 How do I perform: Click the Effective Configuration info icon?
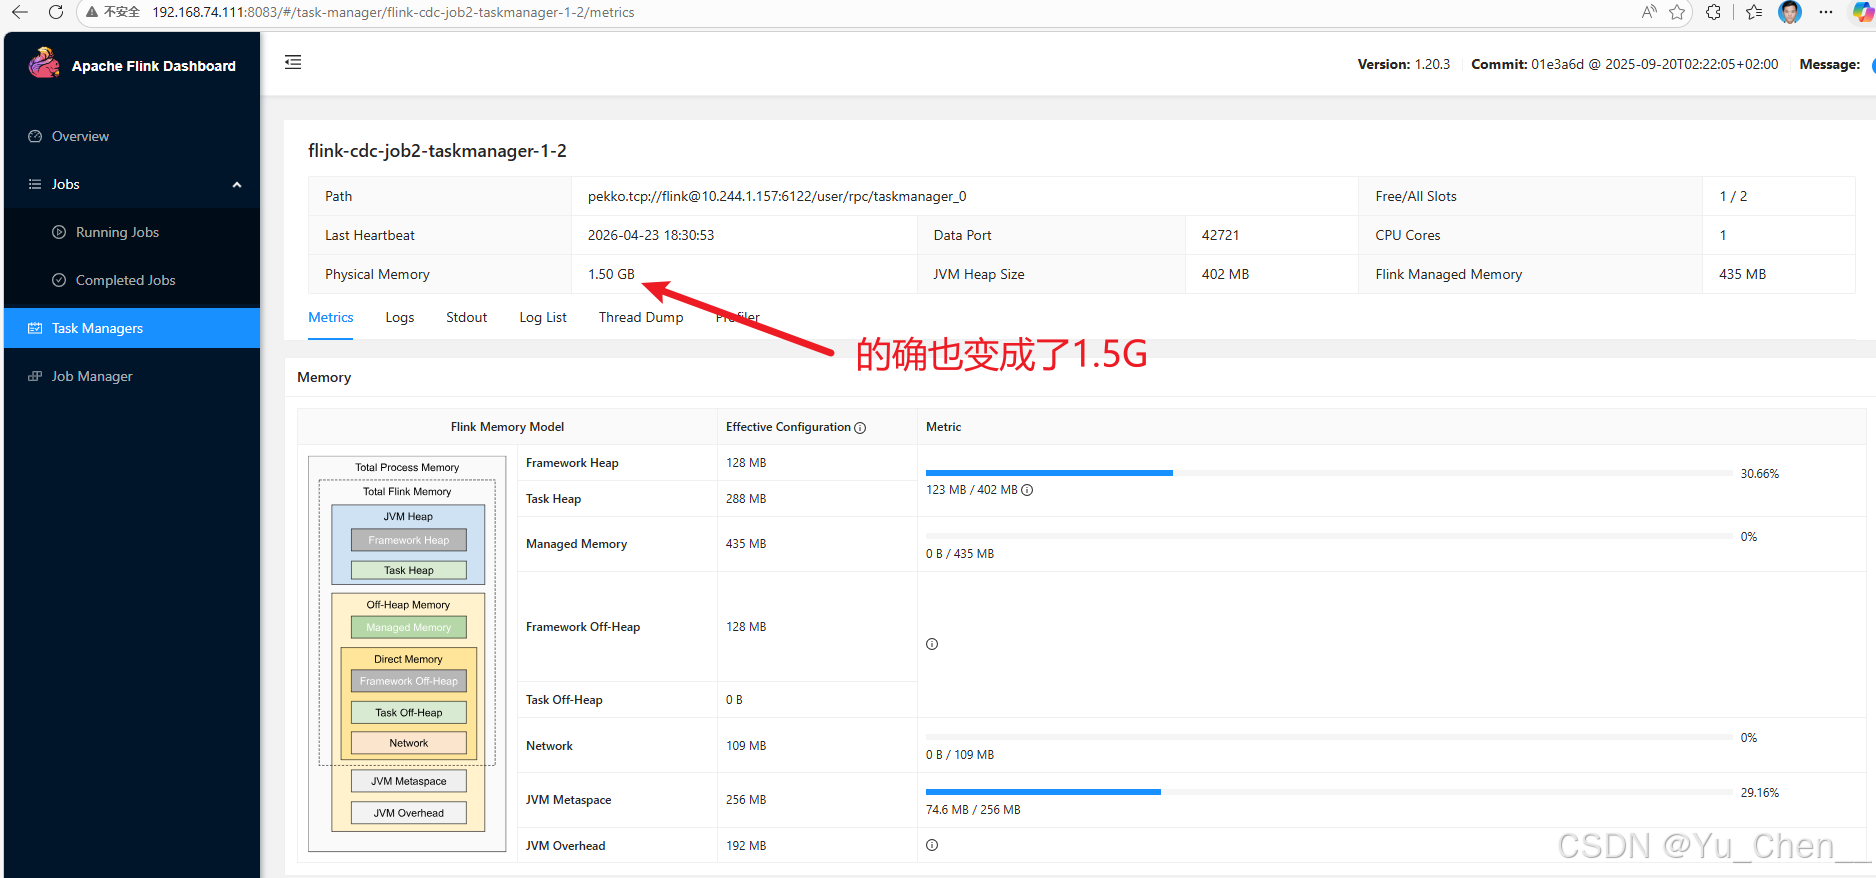click(860, 428)
